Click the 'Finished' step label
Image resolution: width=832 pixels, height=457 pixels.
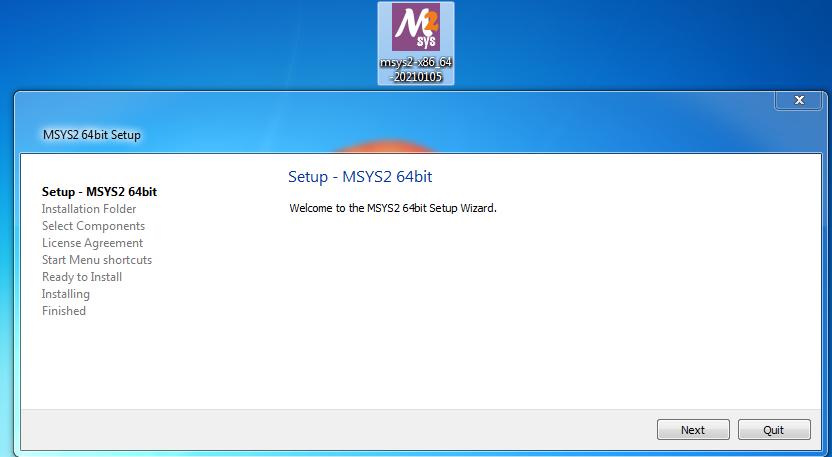point(64,311)
